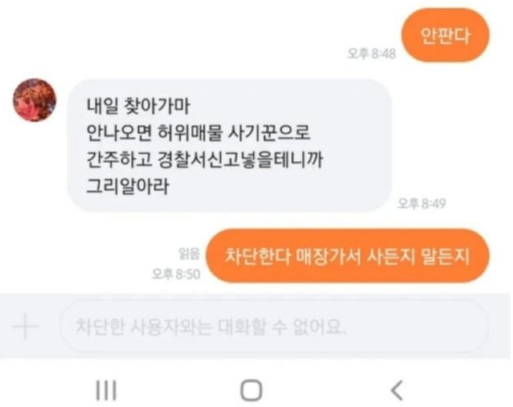This screenshot has height=407, width=513.
Task: Select the orange '안판다' message bubble
Action: click(x=445, y=35)
